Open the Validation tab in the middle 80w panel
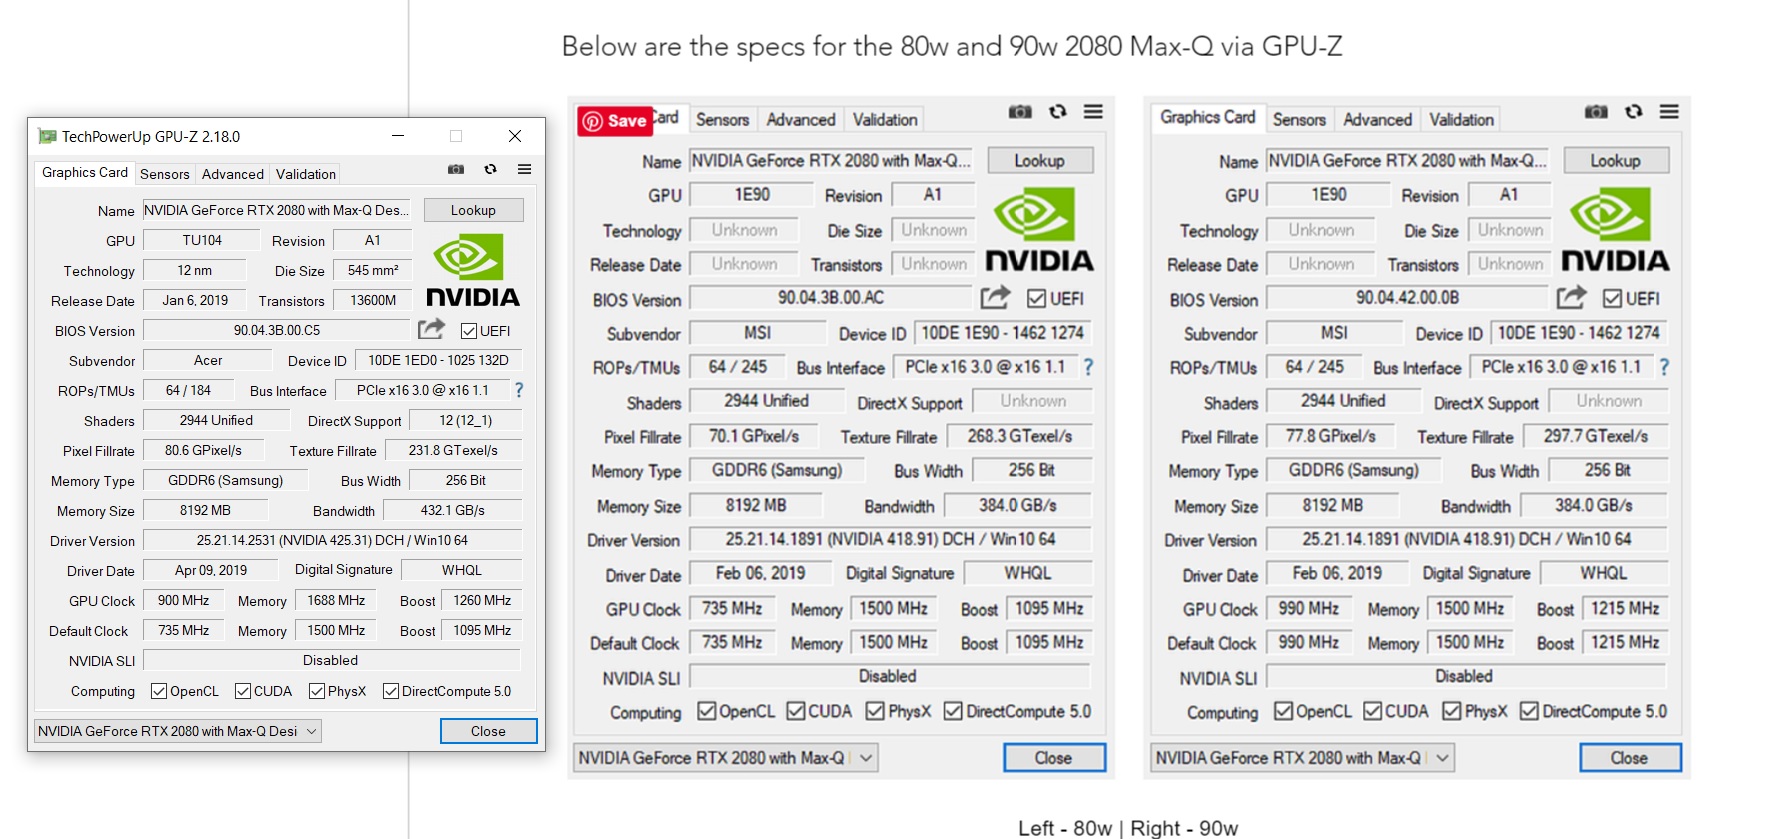 pyautogui.click(x=885, y=120)
